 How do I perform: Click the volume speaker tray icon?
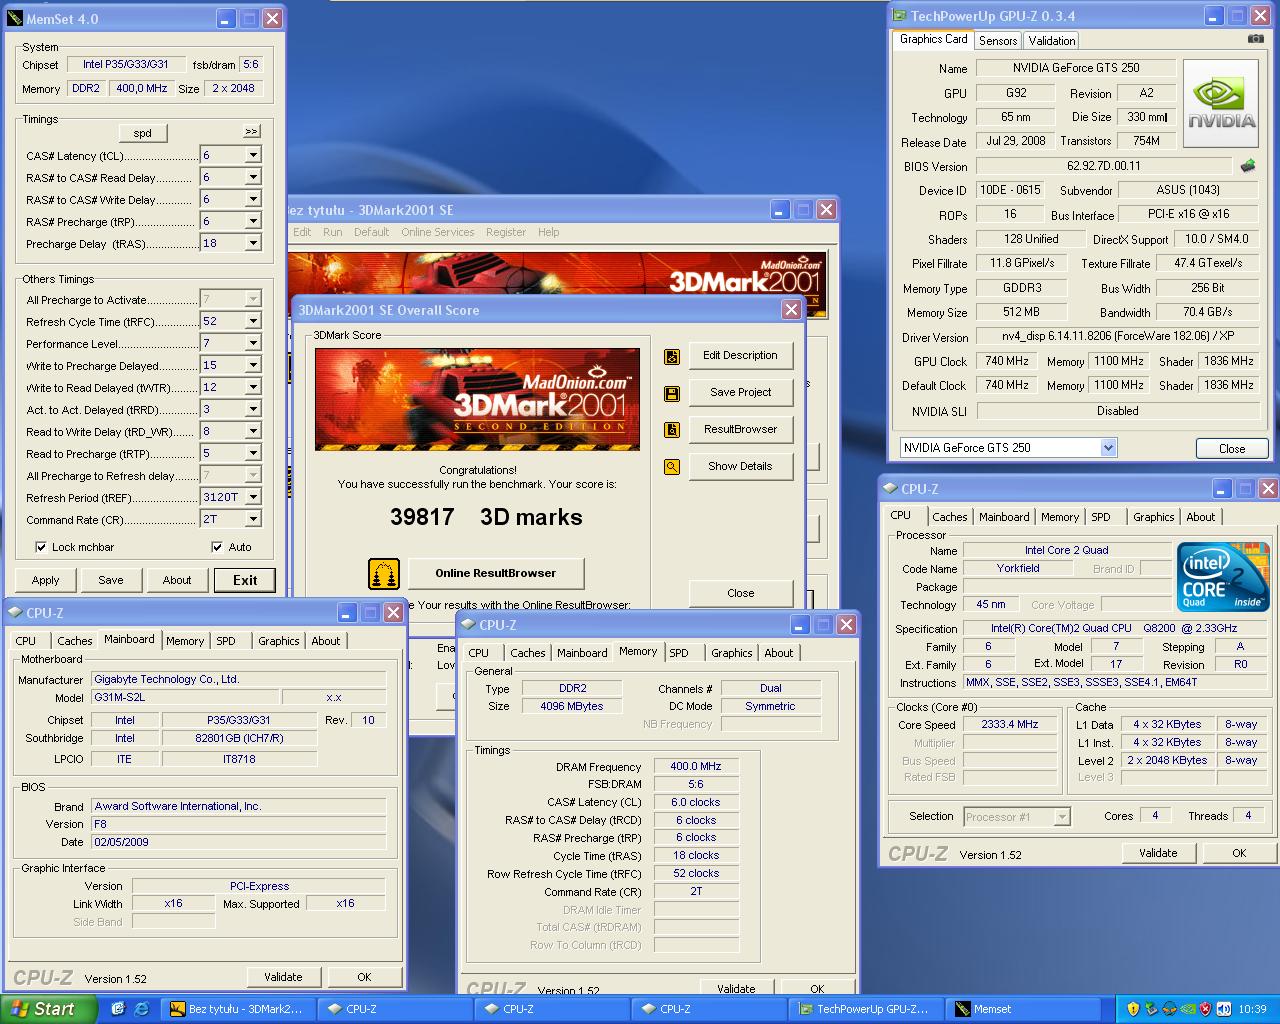click(1223, 1009)
